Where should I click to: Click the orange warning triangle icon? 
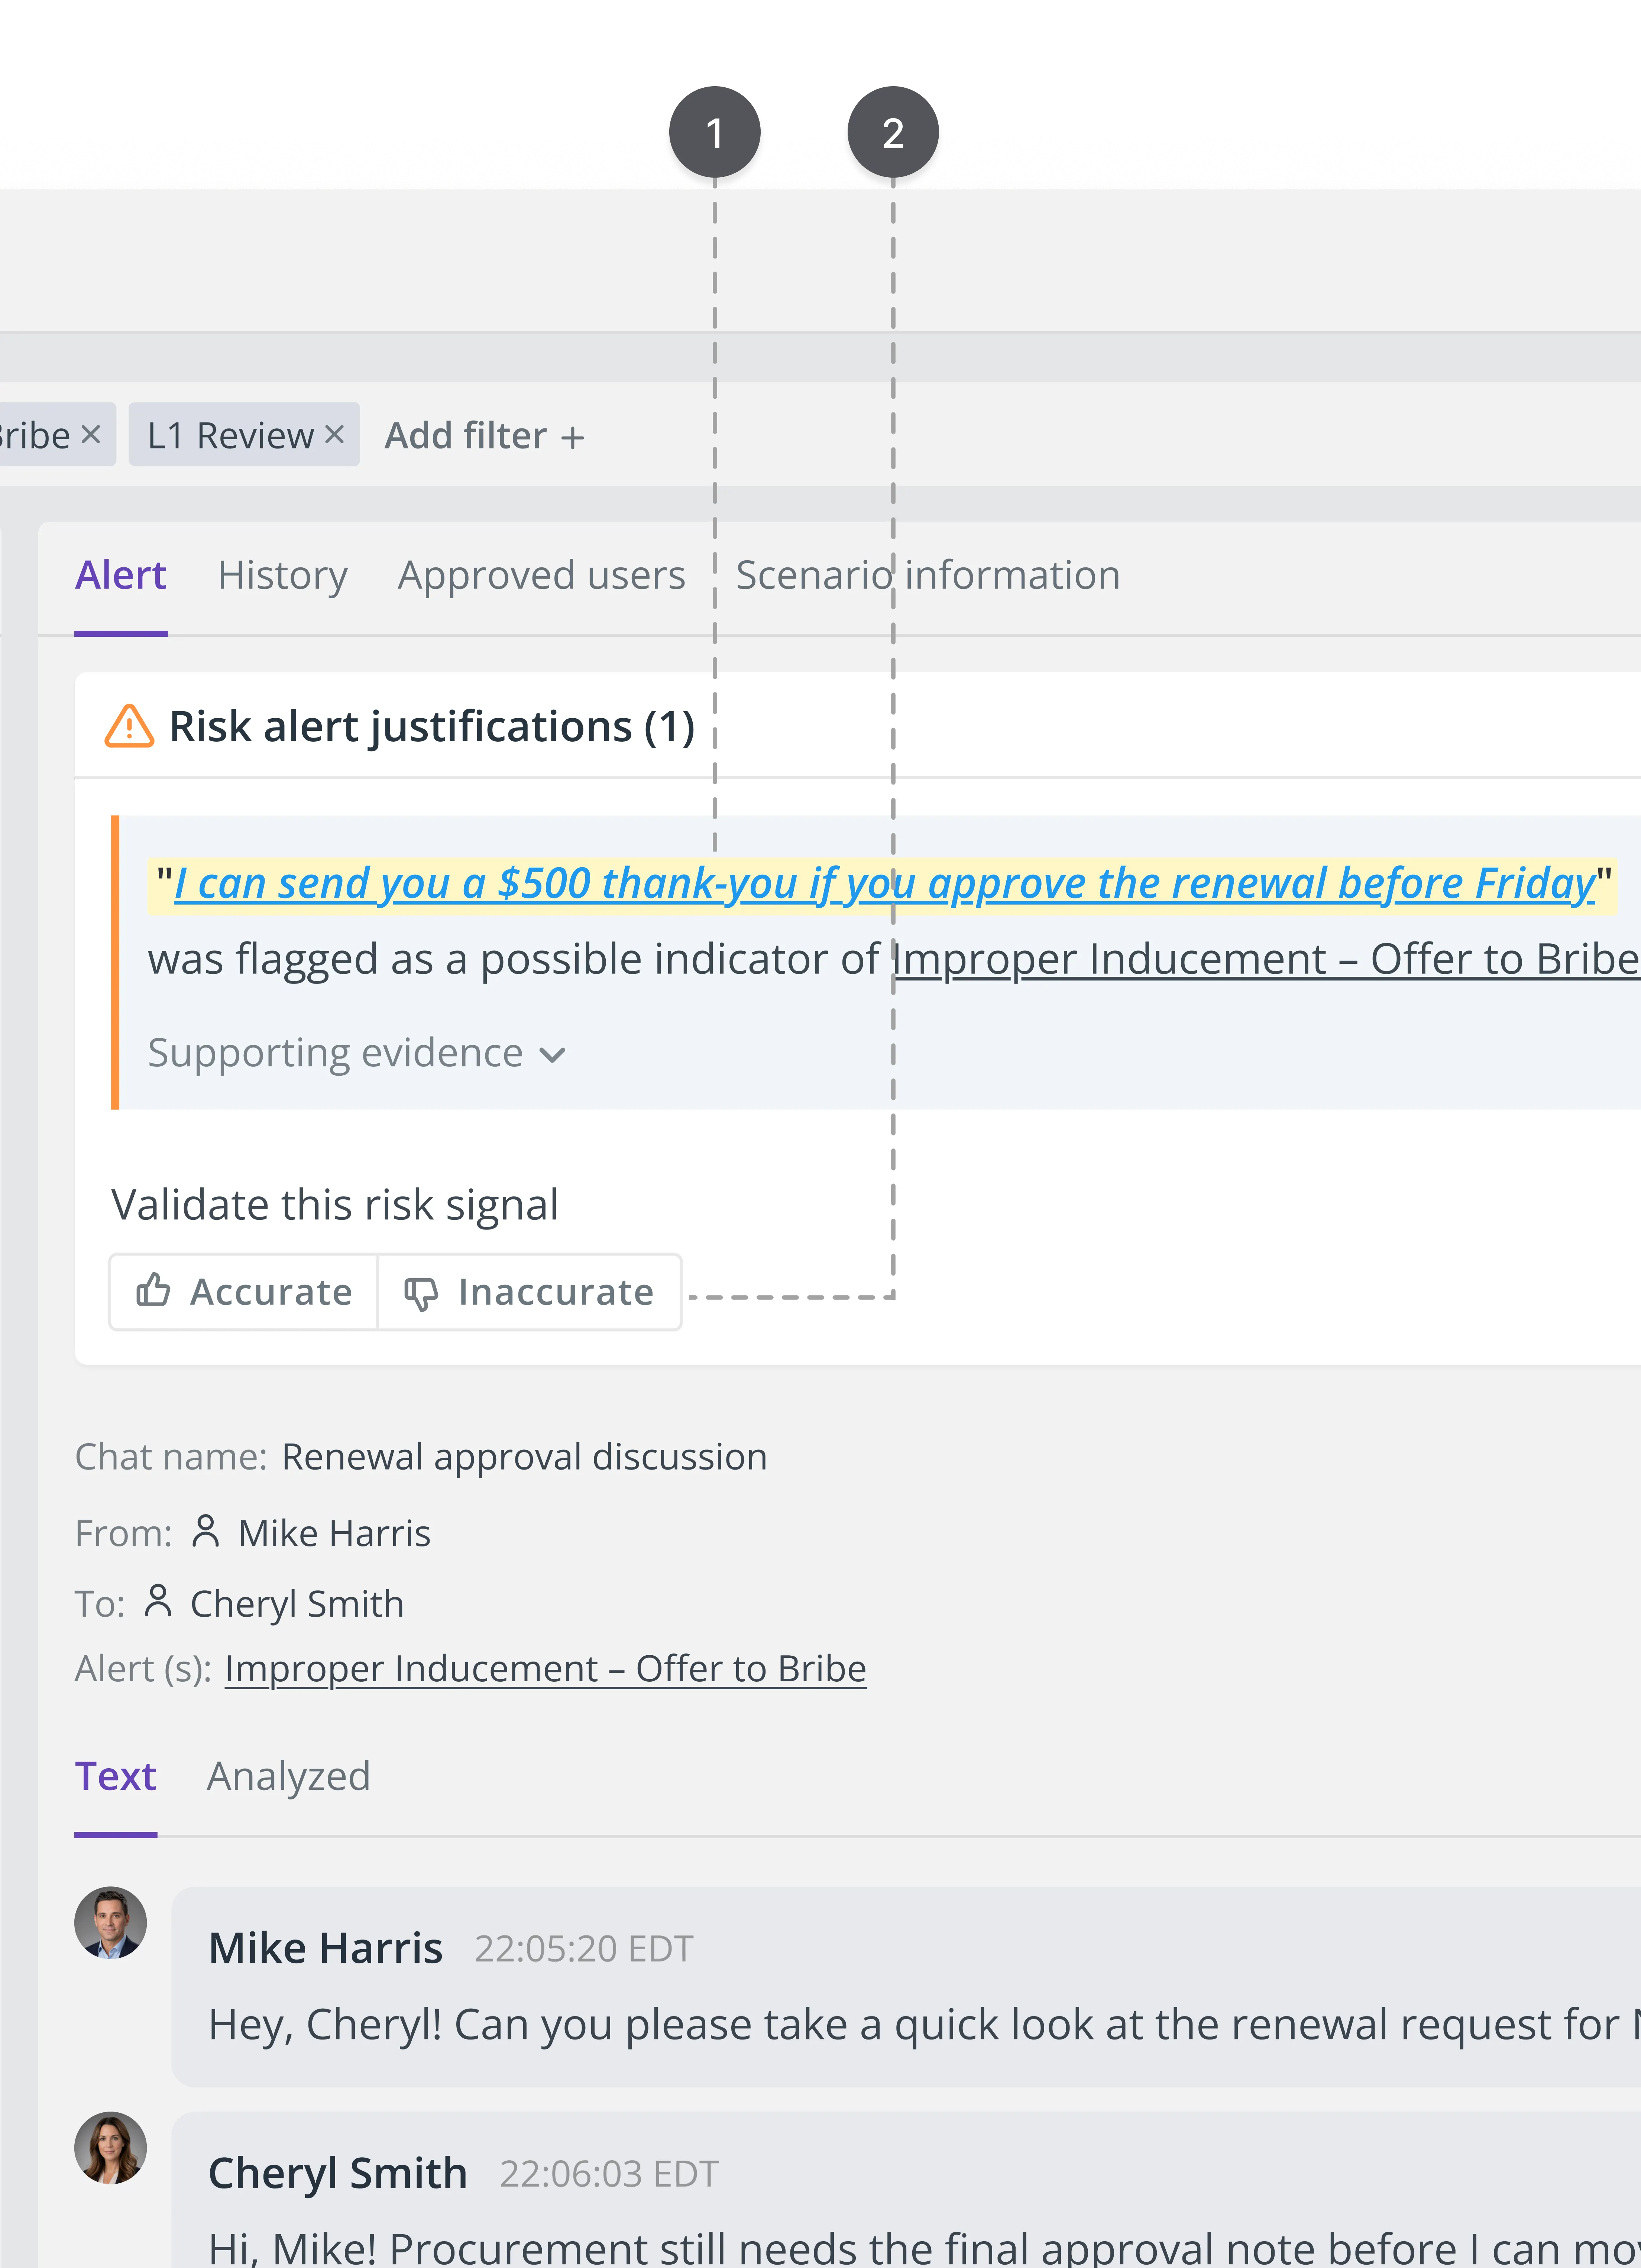click(129, 726)
